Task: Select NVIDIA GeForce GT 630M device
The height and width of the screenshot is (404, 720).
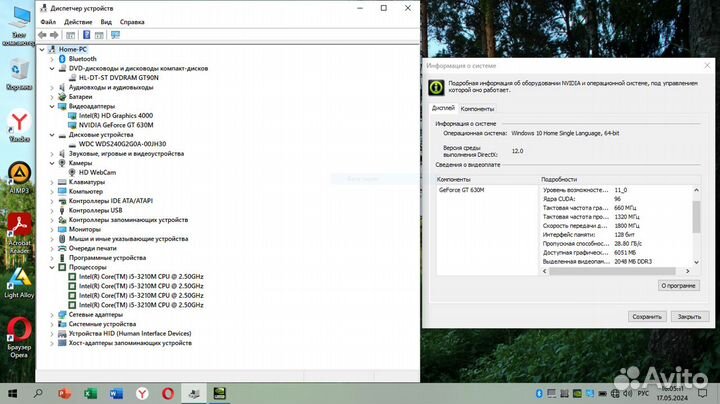Action: [x=116, y=125]
